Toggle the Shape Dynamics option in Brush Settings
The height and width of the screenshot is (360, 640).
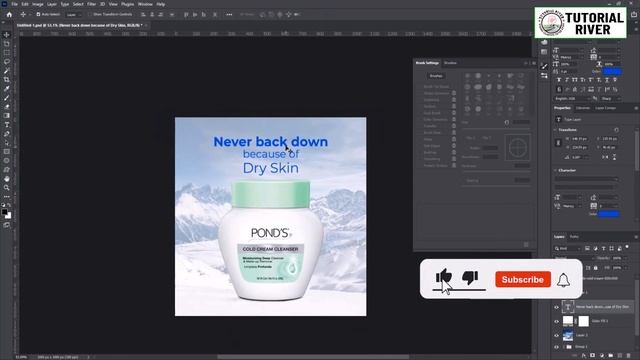click(436, 93)
